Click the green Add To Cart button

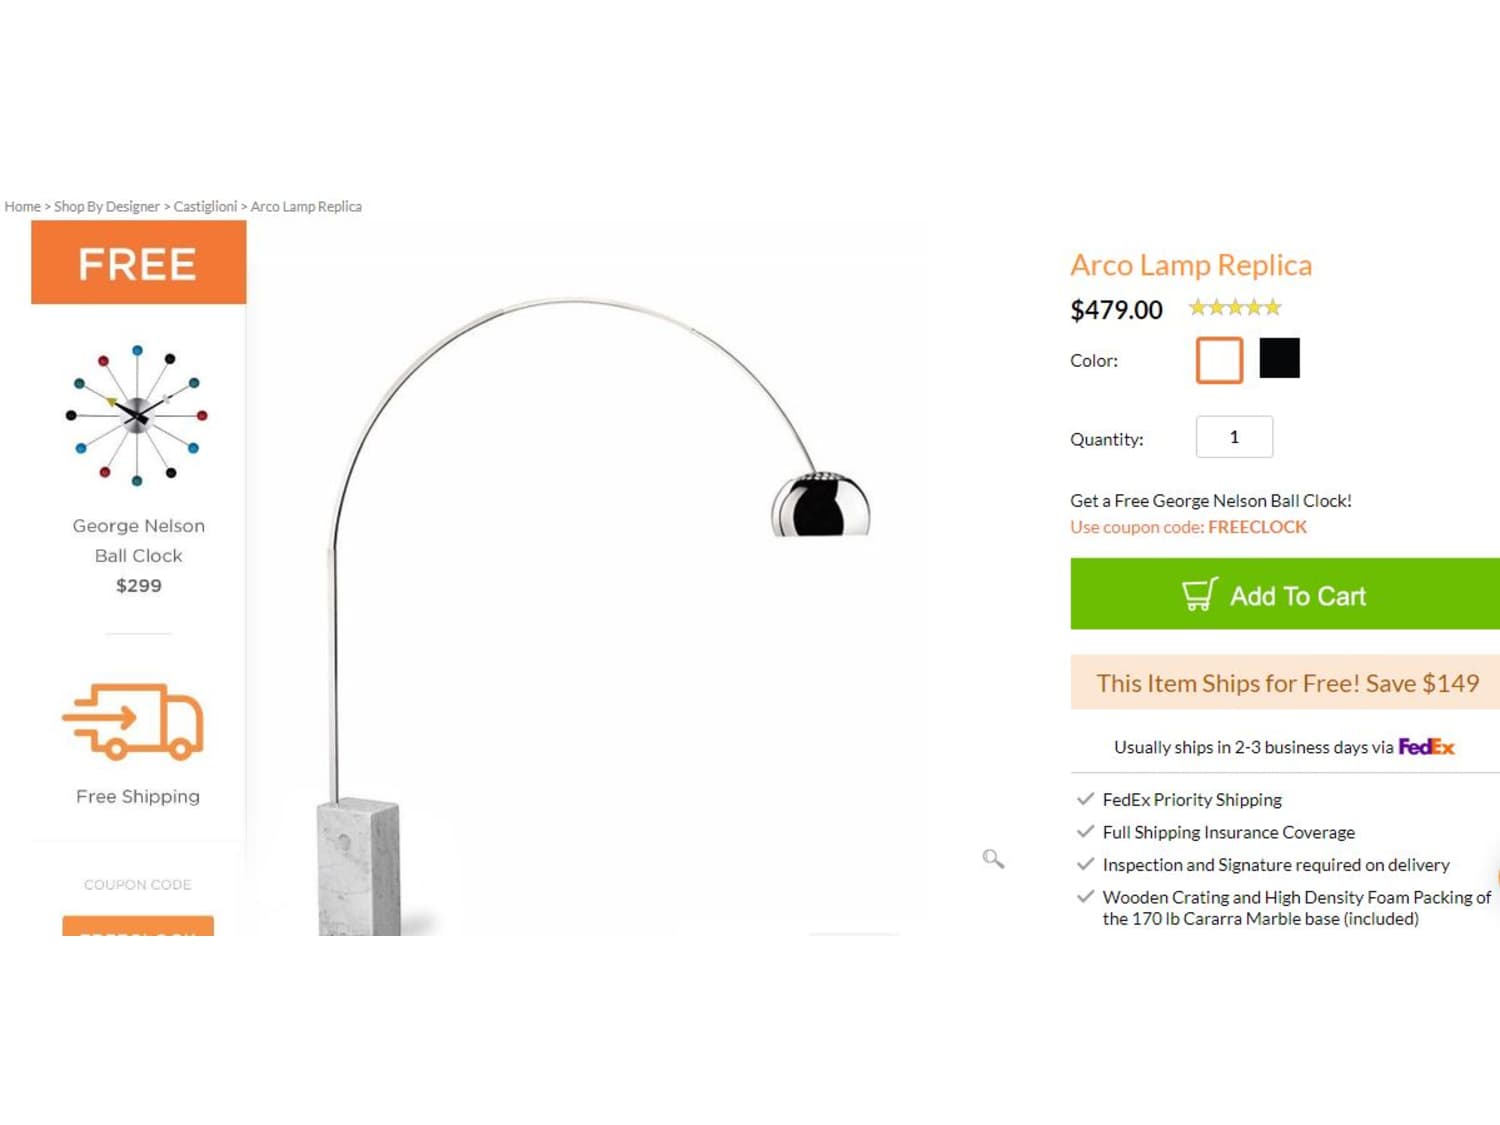click(x=1285, y=594)
